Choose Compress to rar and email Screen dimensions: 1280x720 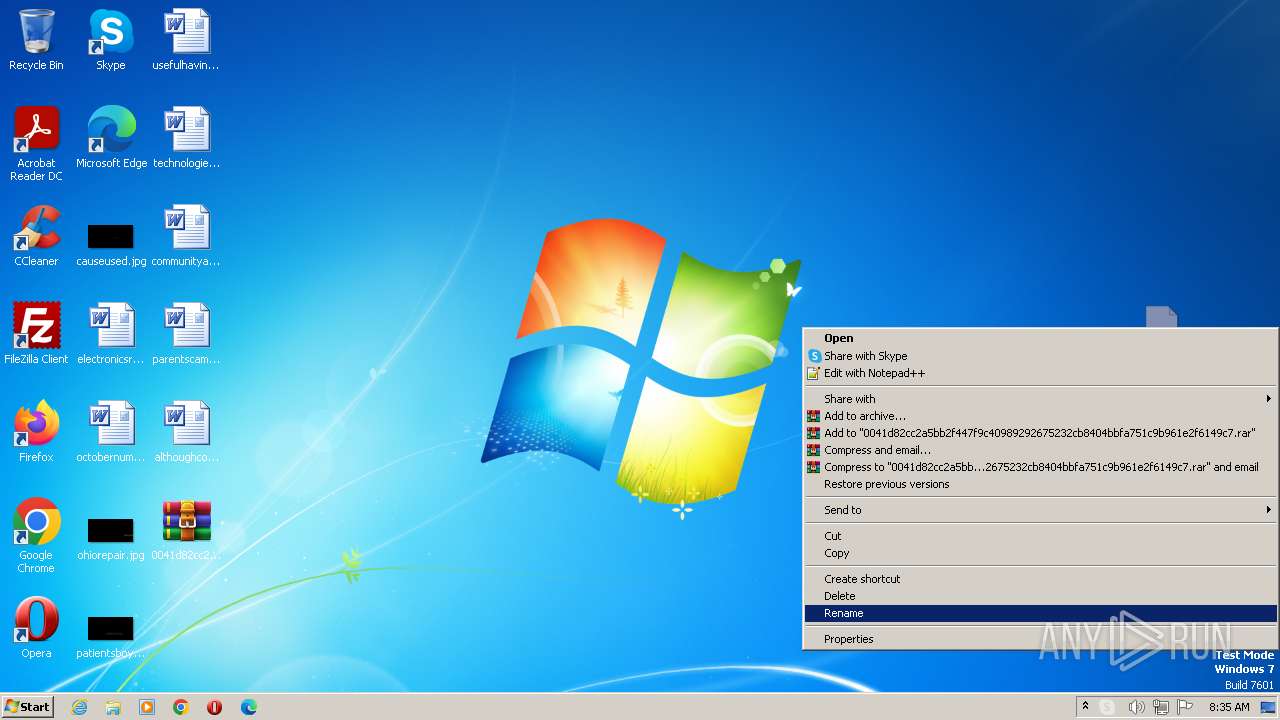coord(1040,467)
